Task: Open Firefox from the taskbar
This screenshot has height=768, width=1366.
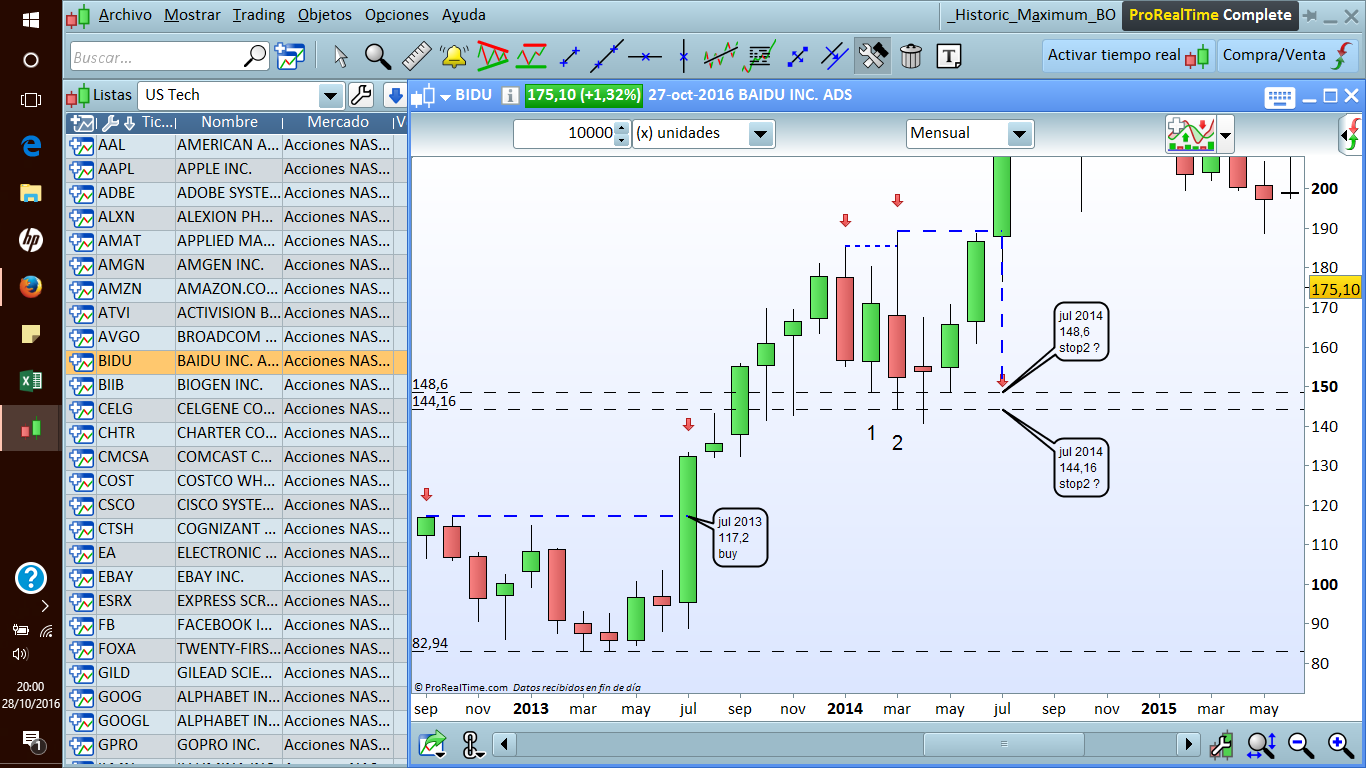Action: 30,287
